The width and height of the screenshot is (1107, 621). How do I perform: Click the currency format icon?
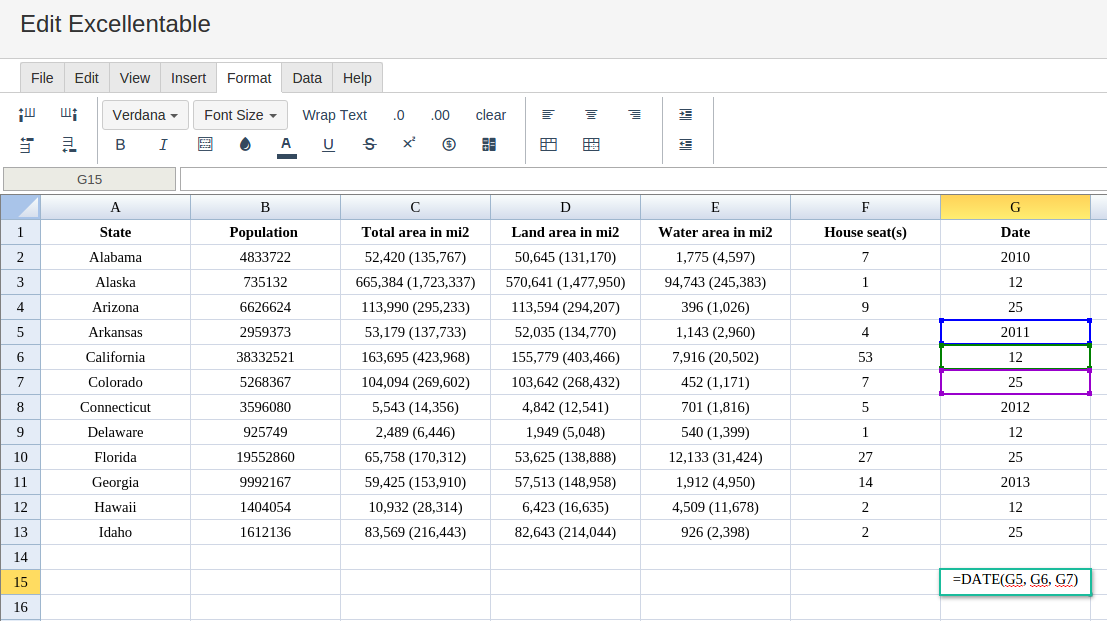click(449, 144)
